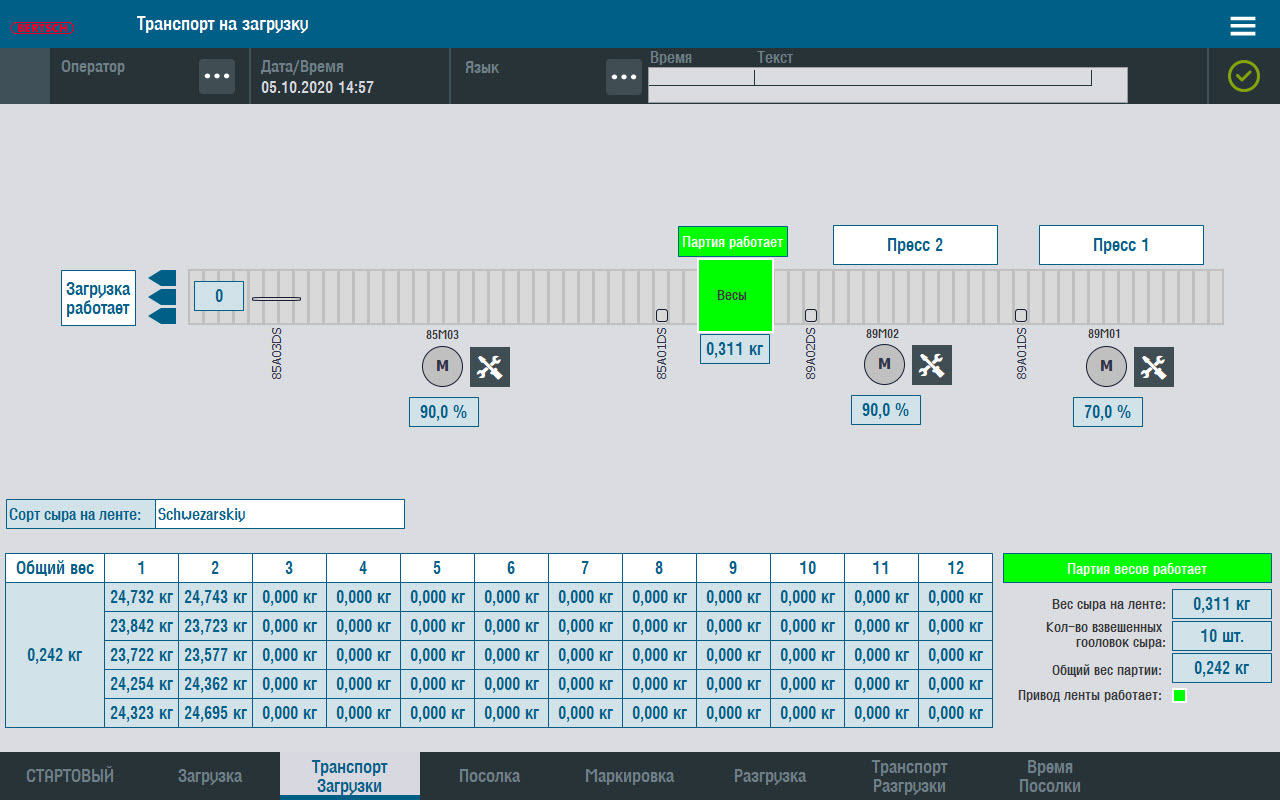
Task: Open the hamburger main menu
Action: (1242, 26)
